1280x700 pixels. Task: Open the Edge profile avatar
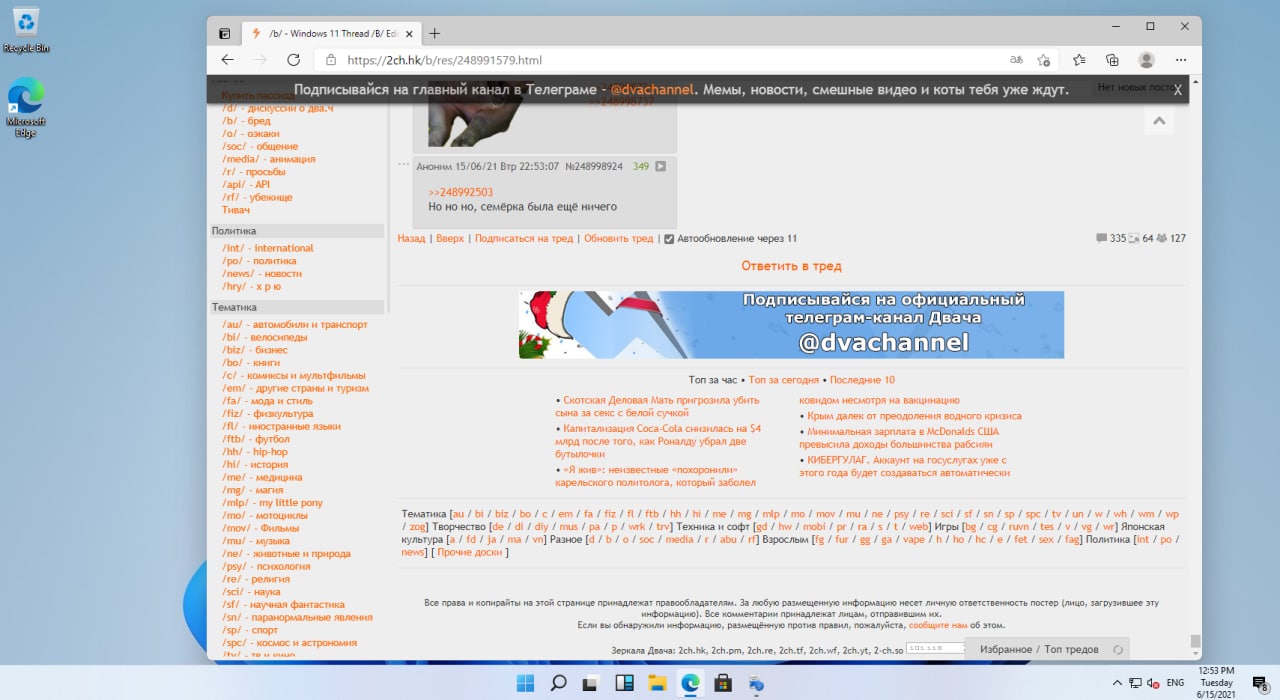[1146, 60]
